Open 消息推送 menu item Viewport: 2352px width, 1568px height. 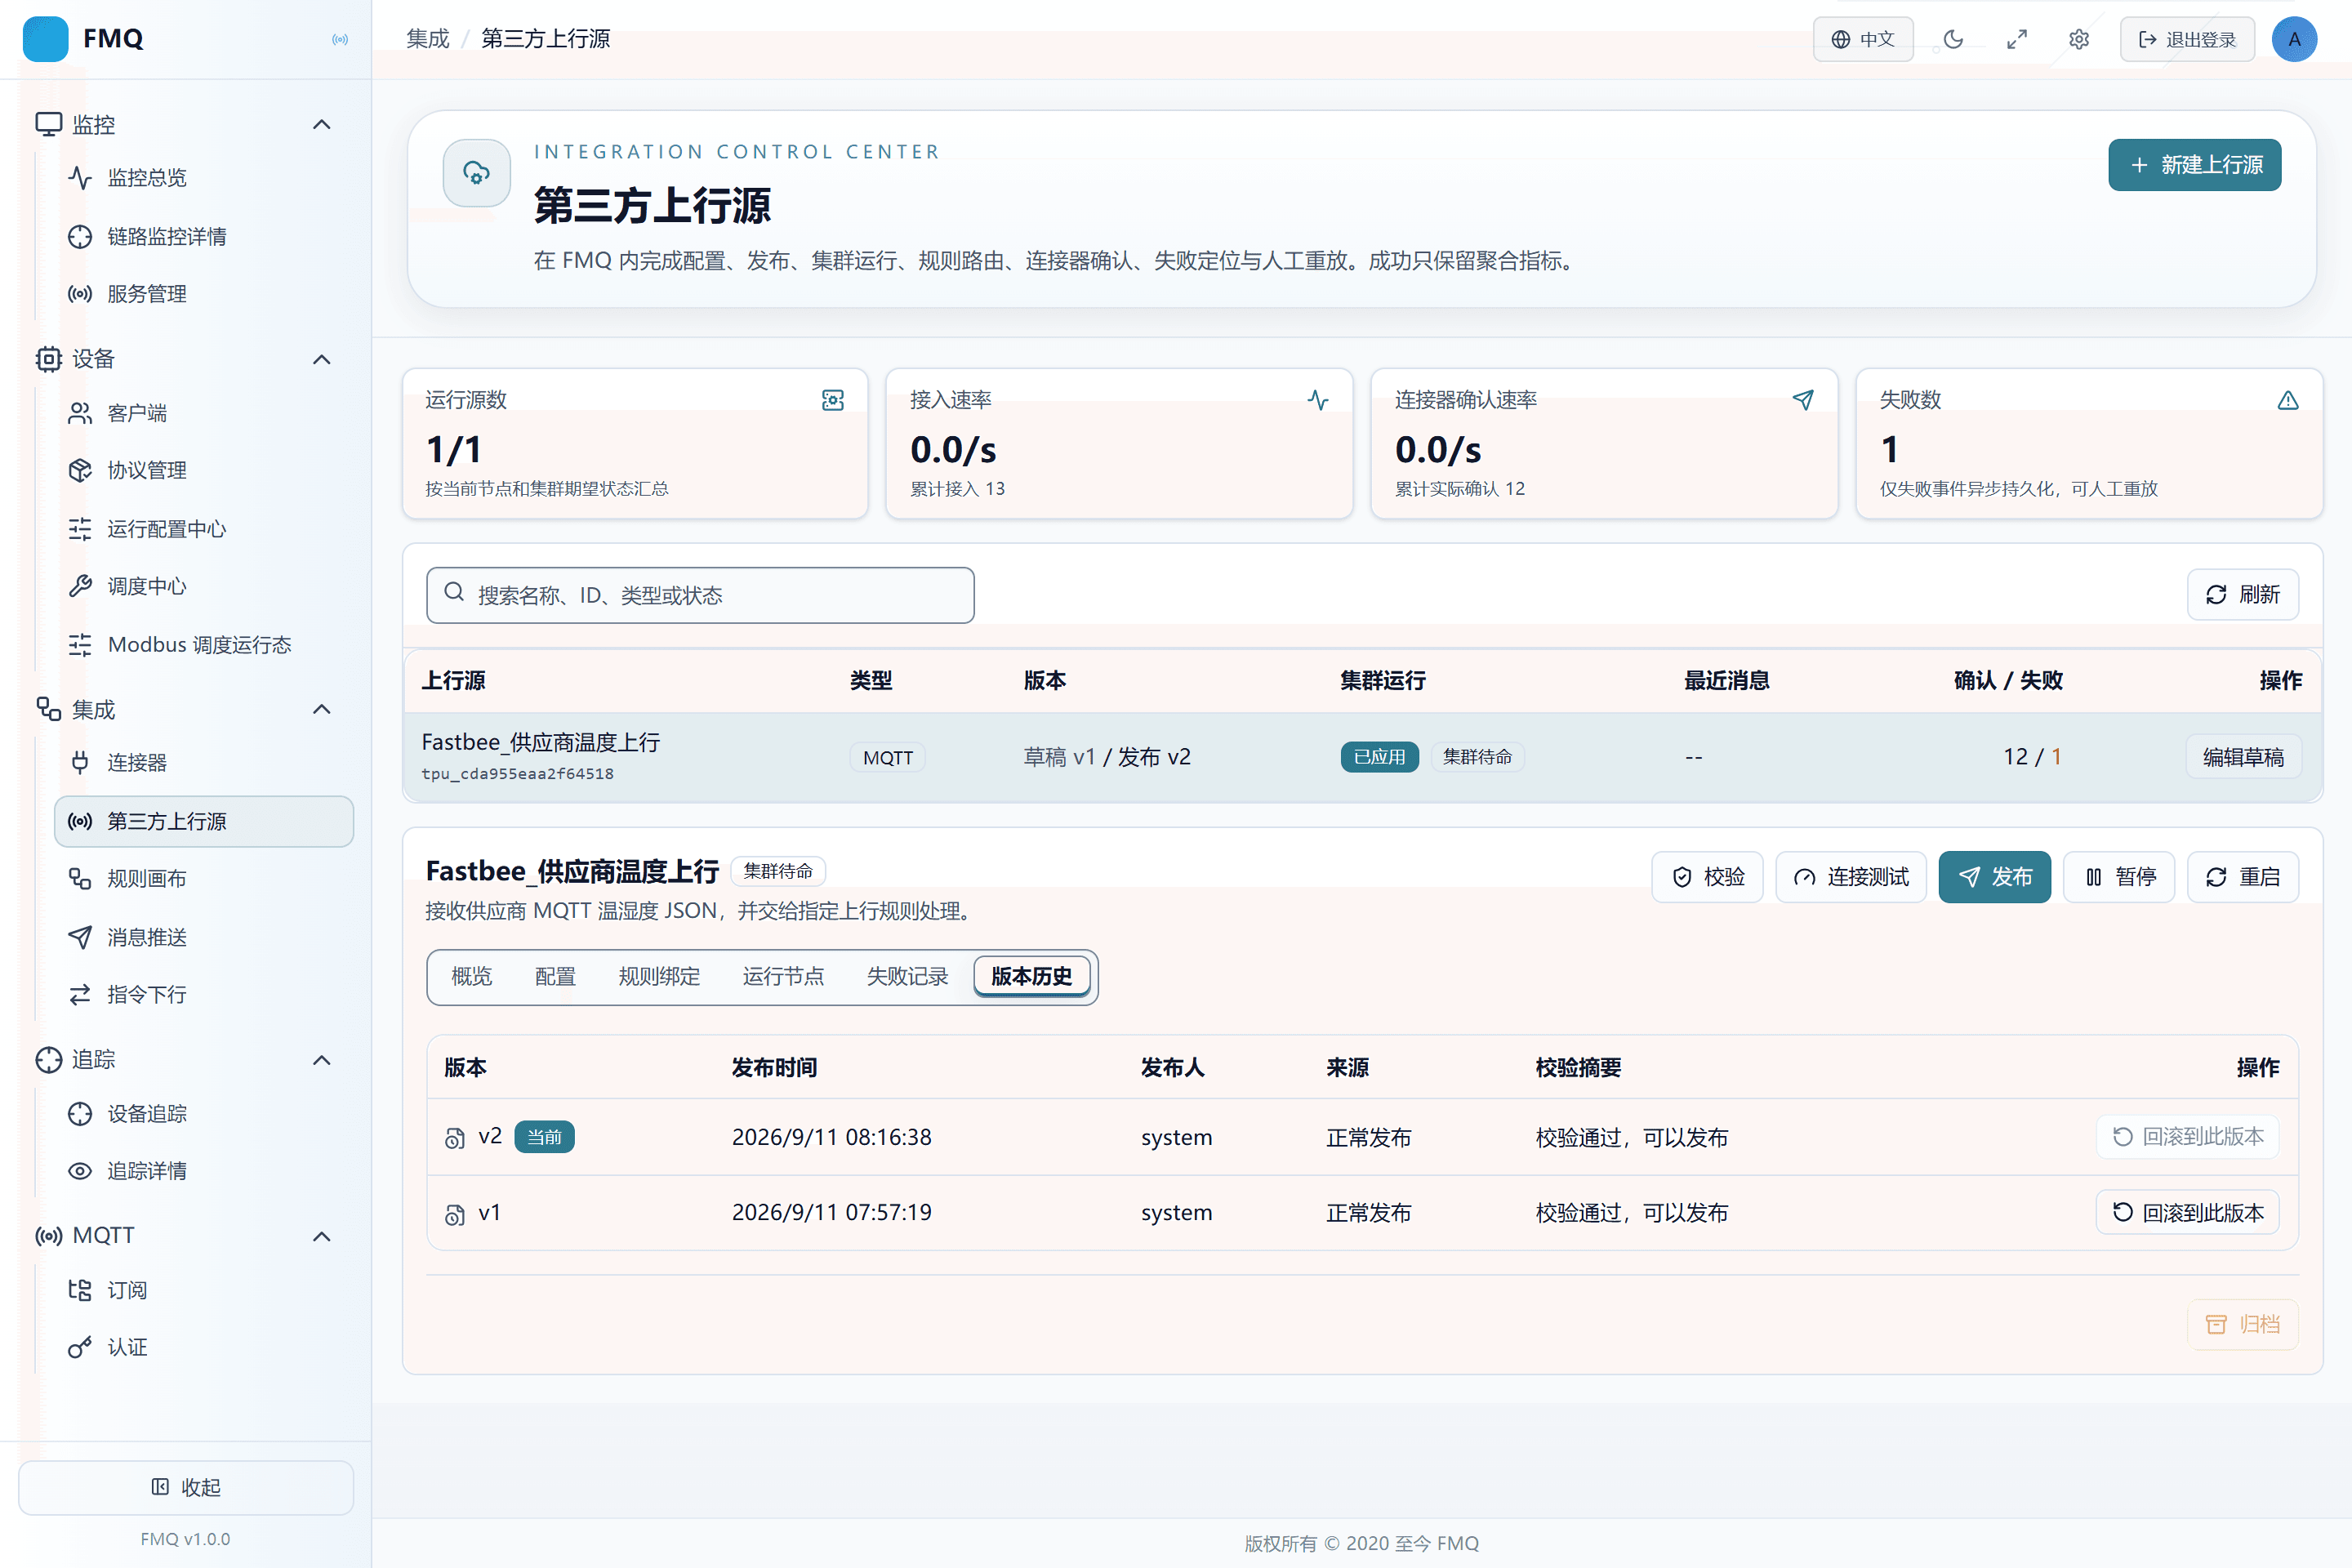(204, 937)
